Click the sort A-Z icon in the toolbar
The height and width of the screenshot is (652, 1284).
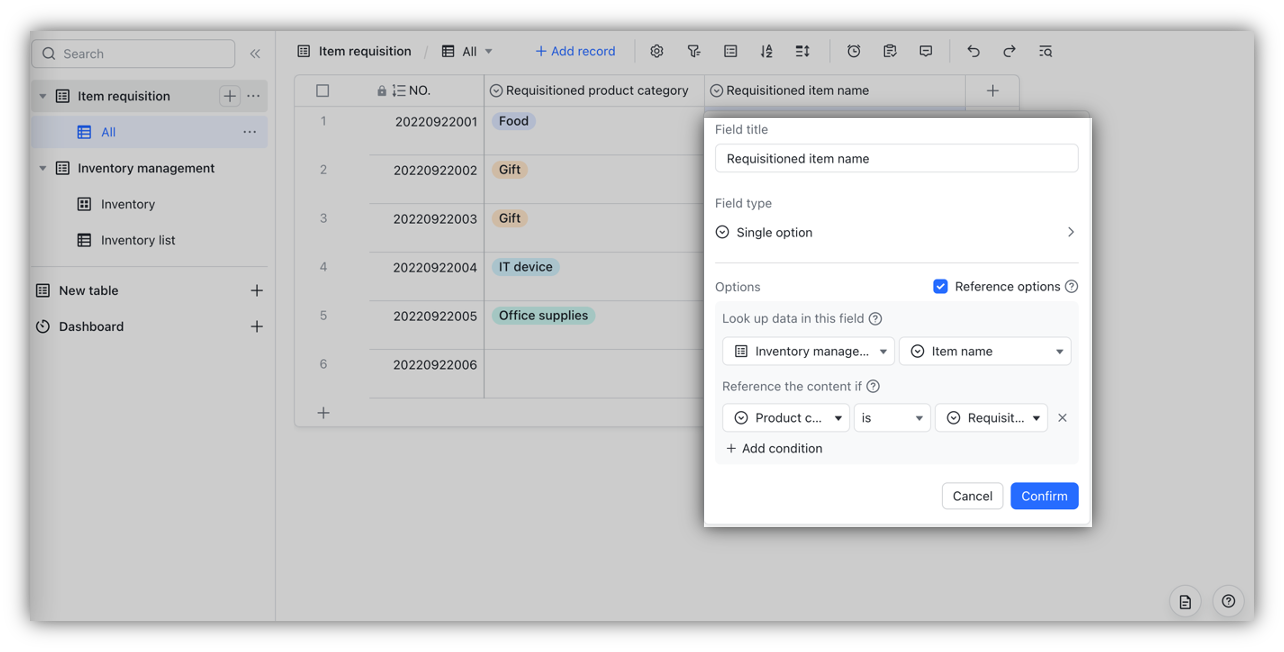[766, 50]
